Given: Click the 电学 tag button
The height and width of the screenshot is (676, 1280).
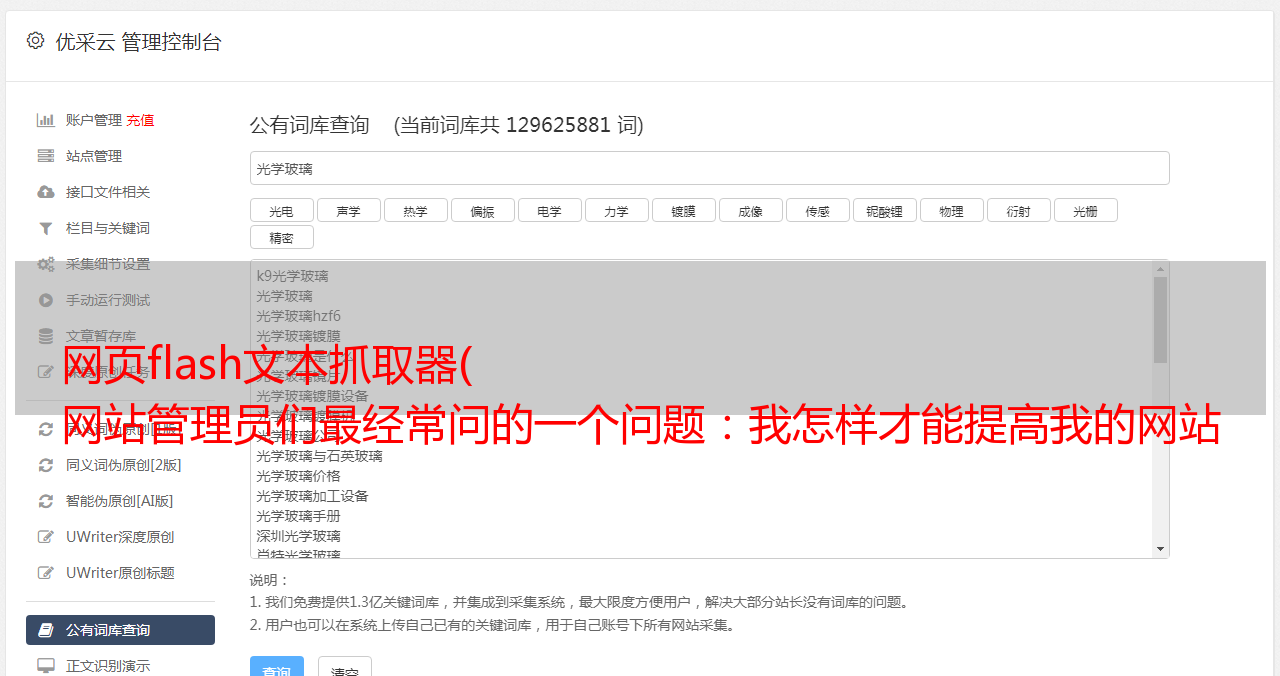Looking at the screenshot, I should click(x=549, y=210).
